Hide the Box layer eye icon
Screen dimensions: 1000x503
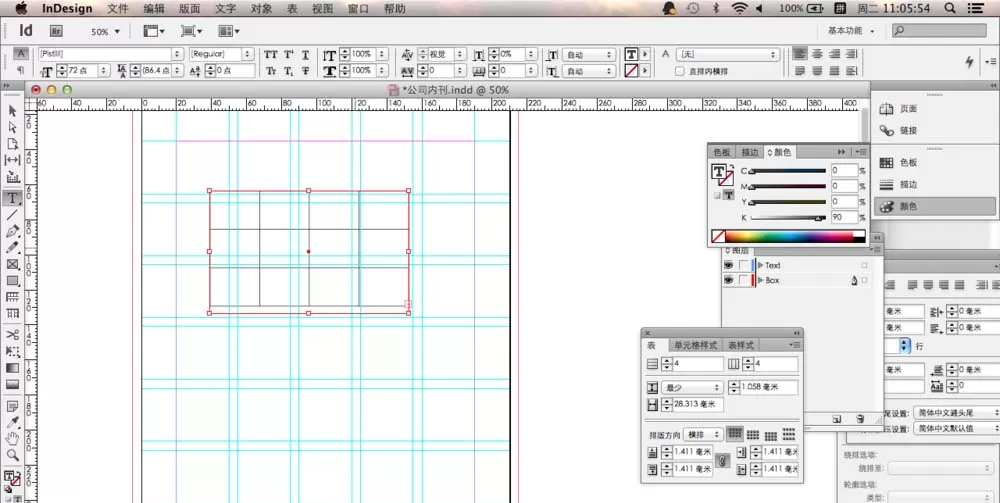pos(728,280)
